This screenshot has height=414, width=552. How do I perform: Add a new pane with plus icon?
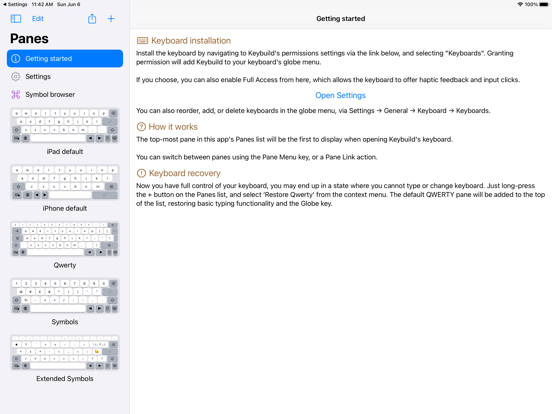point(111,19)
